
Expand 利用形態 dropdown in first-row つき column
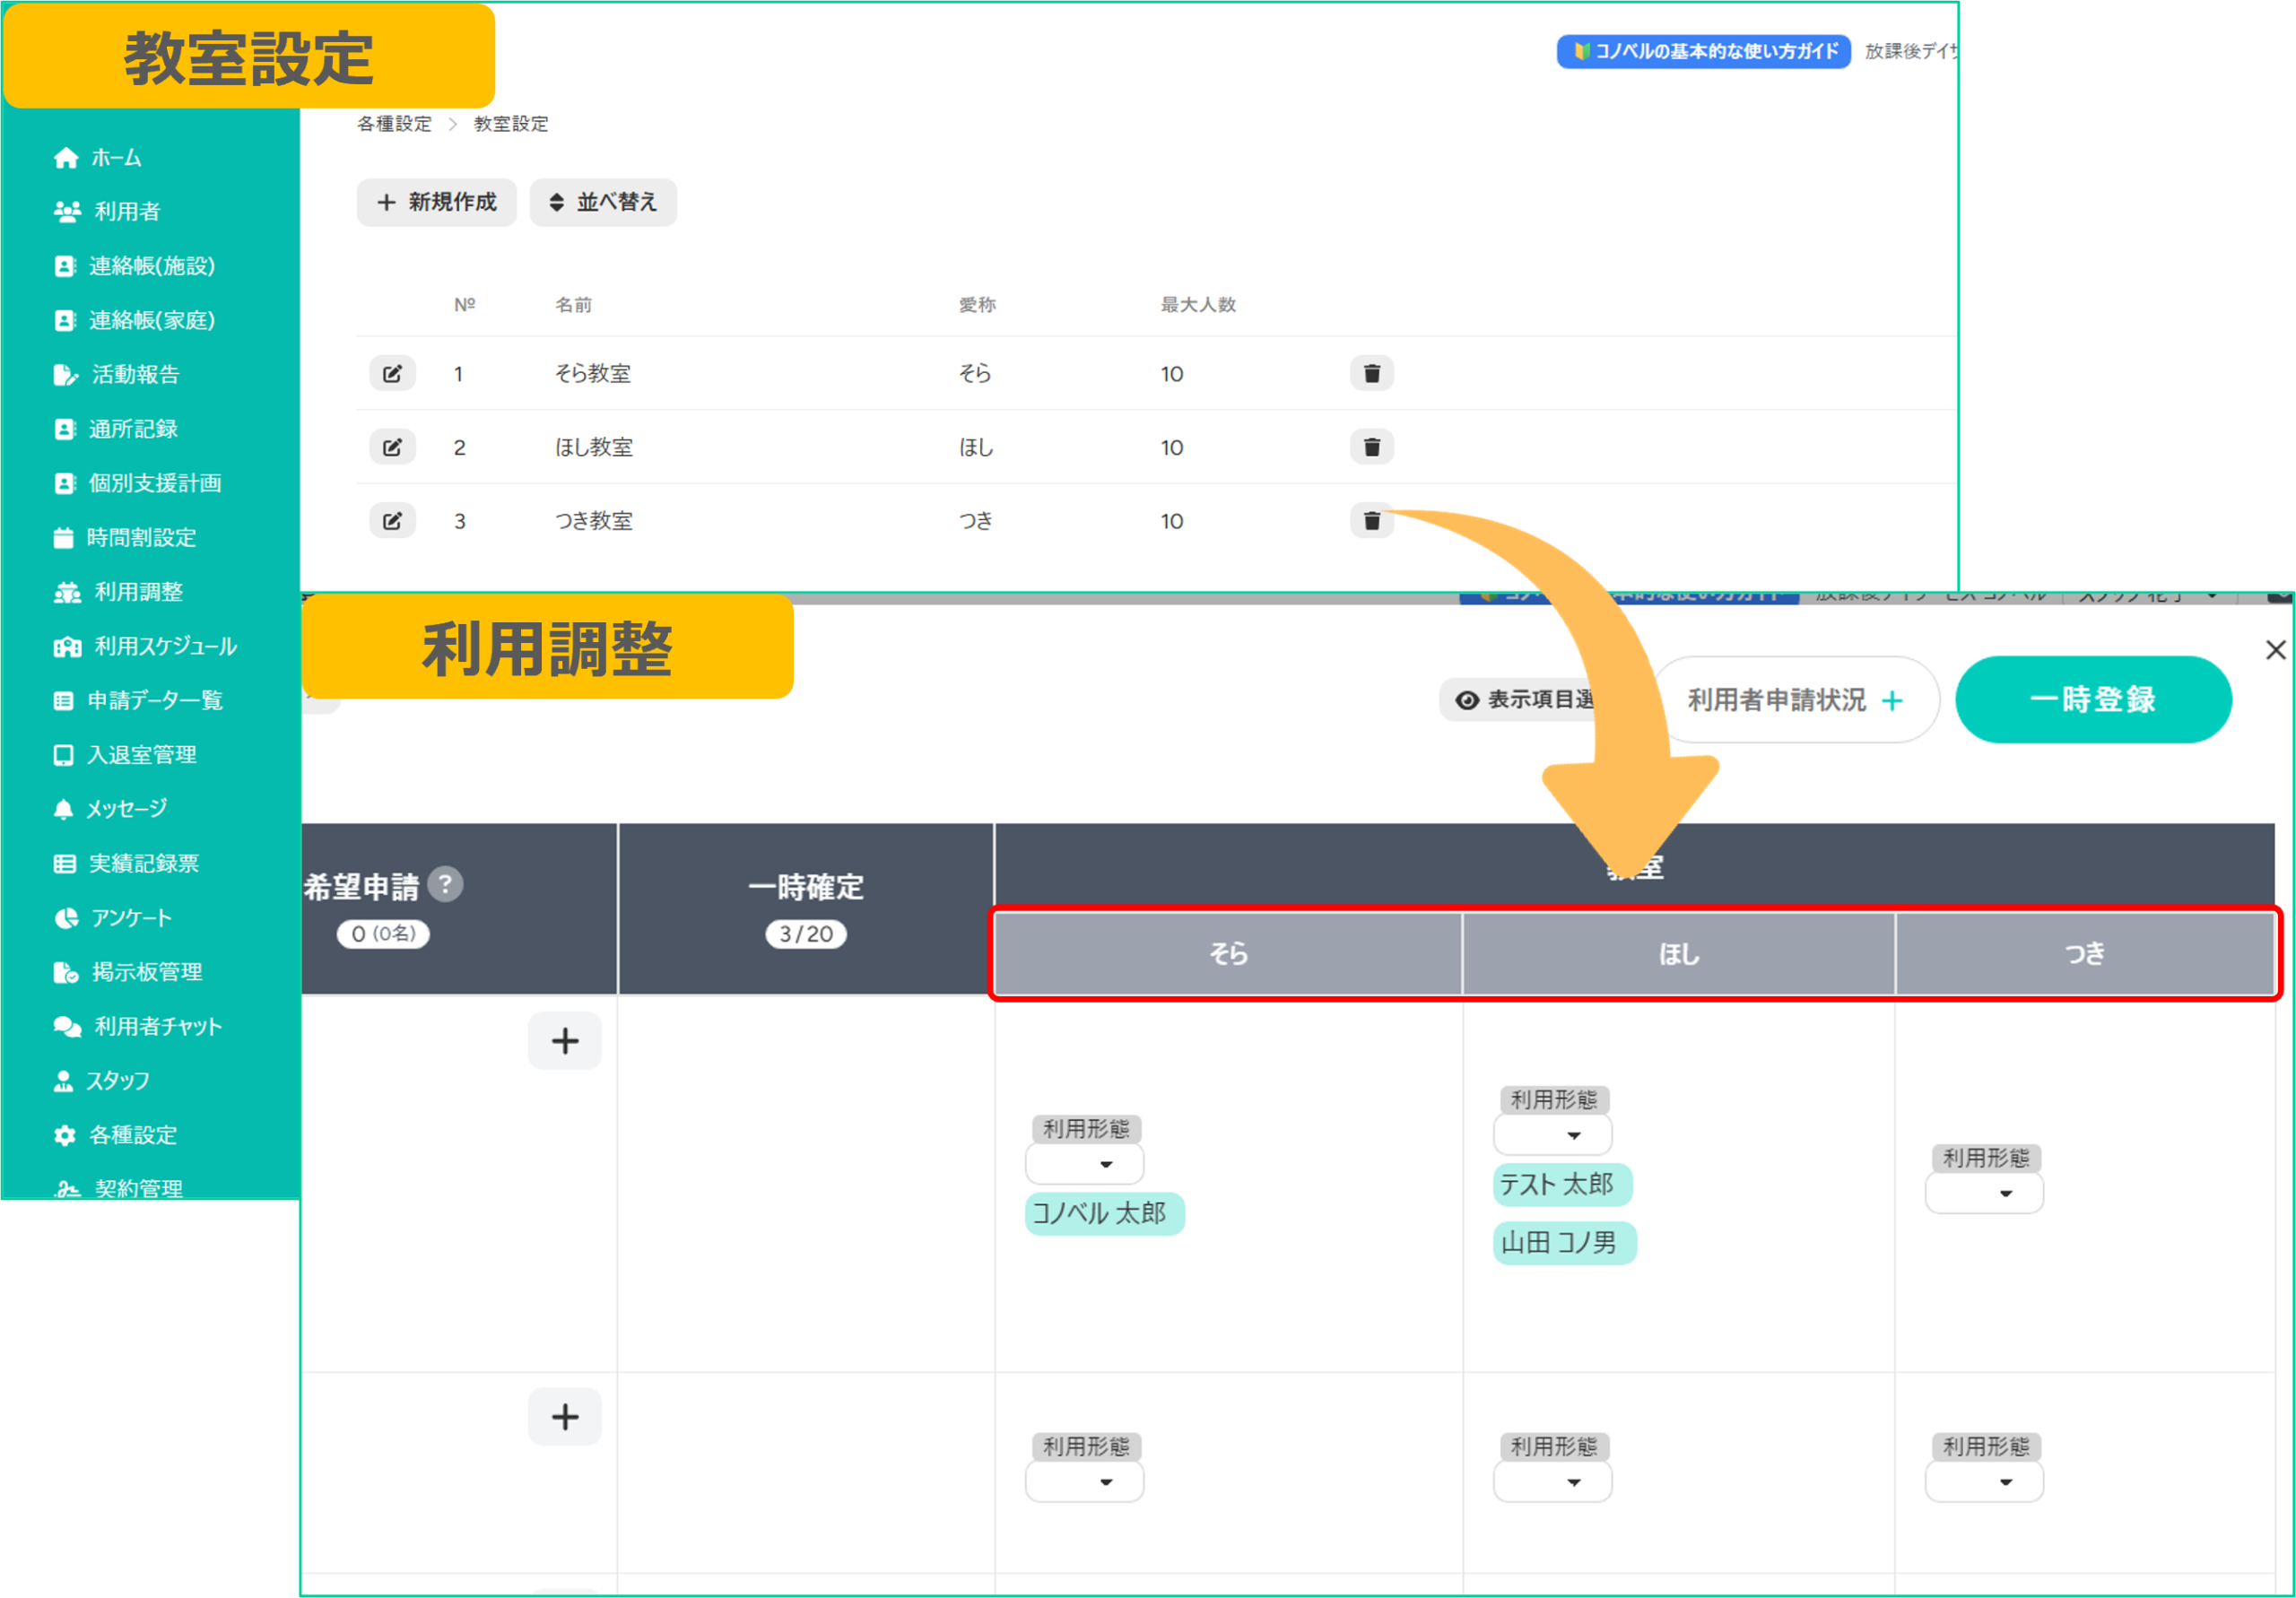tap(1984, 1193)
